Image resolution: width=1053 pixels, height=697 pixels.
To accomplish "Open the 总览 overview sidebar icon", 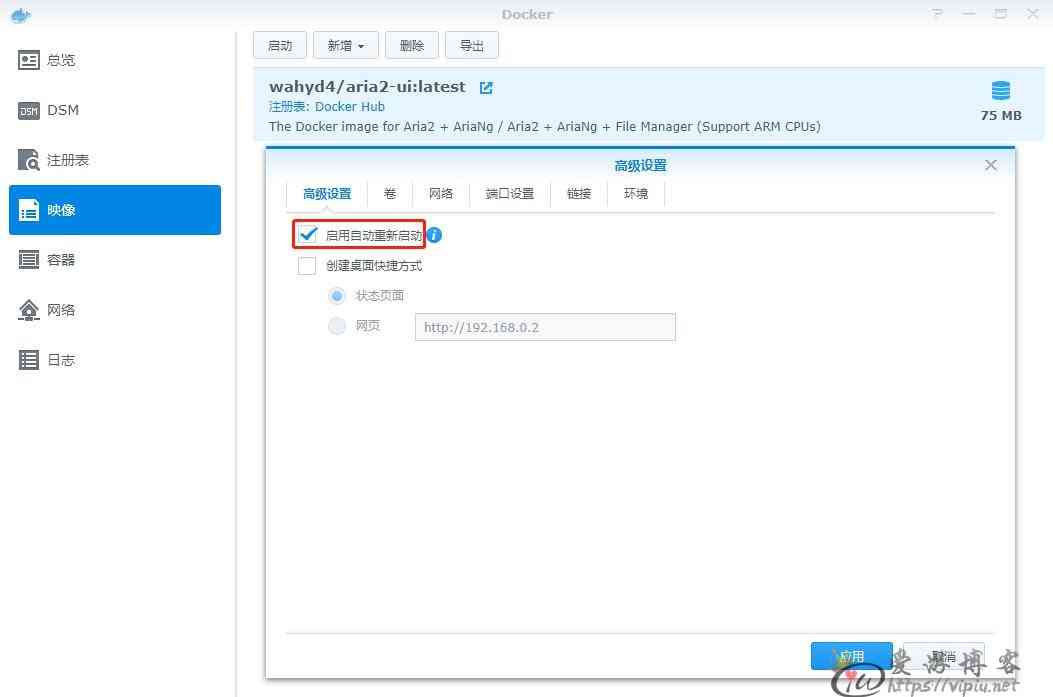I will [29, 60].
